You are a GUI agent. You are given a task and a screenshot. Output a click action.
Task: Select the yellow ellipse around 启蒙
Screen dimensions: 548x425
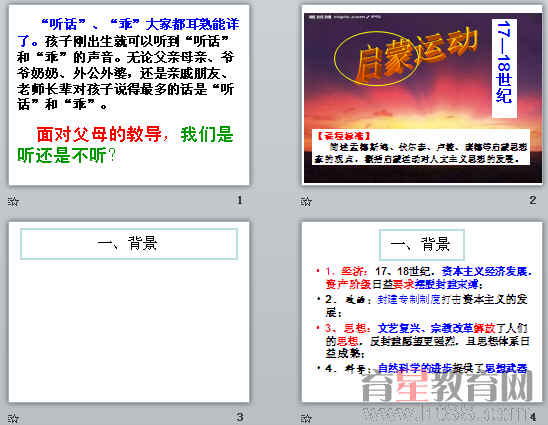(x=376, y=58)
